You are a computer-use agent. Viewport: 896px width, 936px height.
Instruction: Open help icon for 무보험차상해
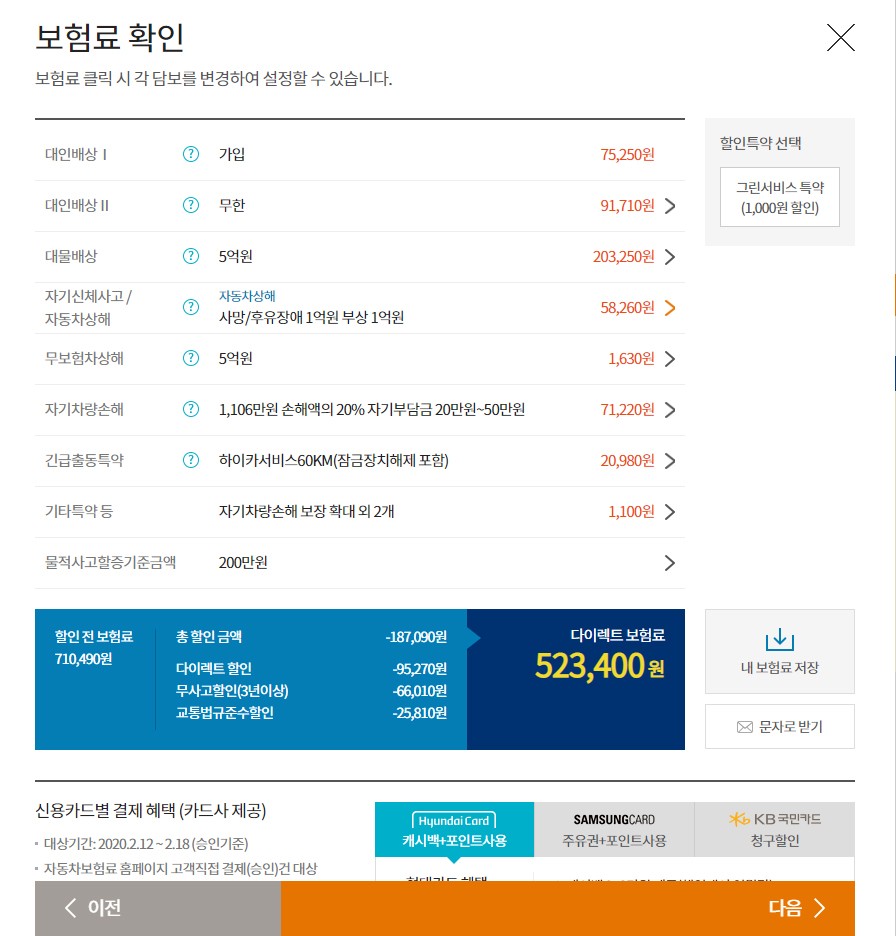point(190,358)
